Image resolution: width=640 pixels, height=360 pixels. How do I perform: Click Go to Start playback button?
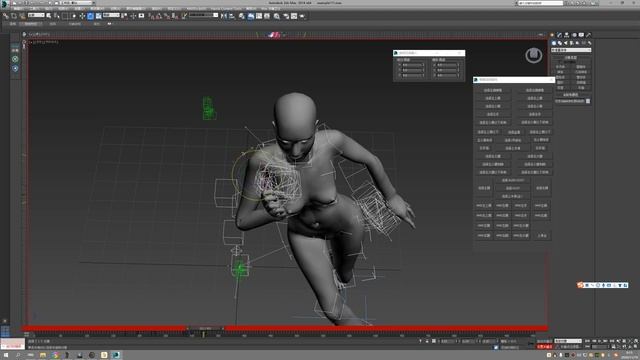pyautogui.click(x=587, y=341)
